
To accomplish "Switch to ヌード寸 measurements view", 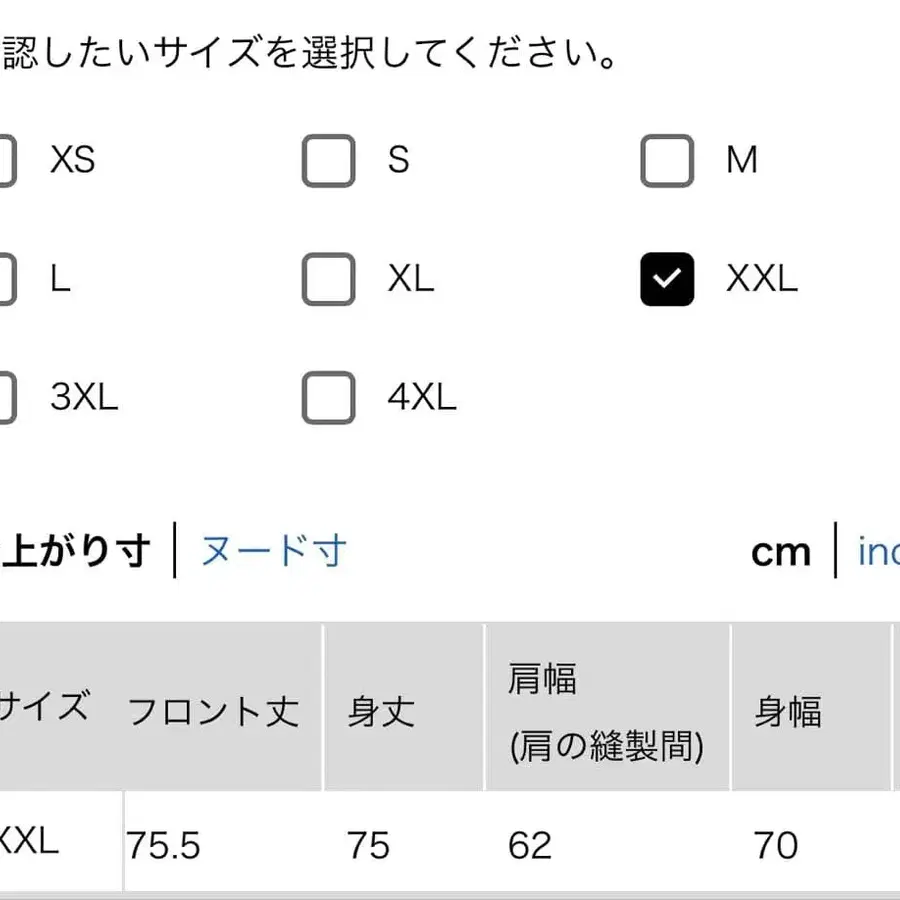I will coord(272,551).
